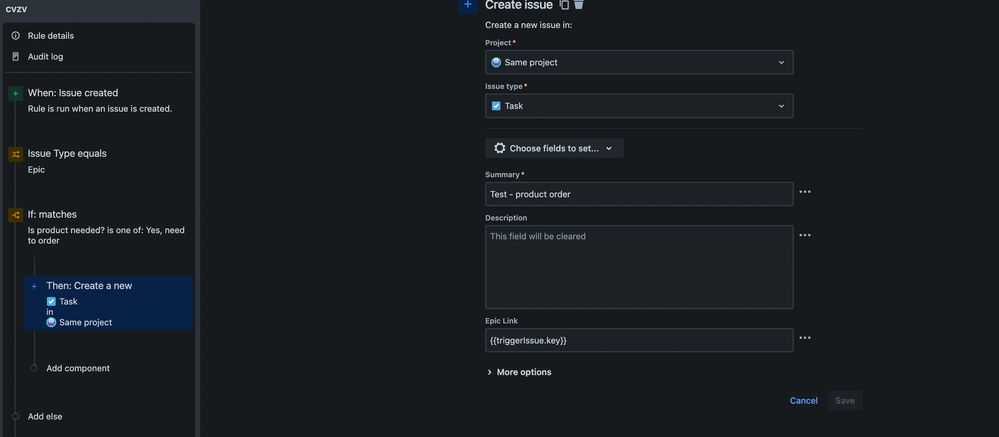The height and width of the screenshot is (437, 999).
Task: Click the Task icon in Issue type
Action: point(496,106)
